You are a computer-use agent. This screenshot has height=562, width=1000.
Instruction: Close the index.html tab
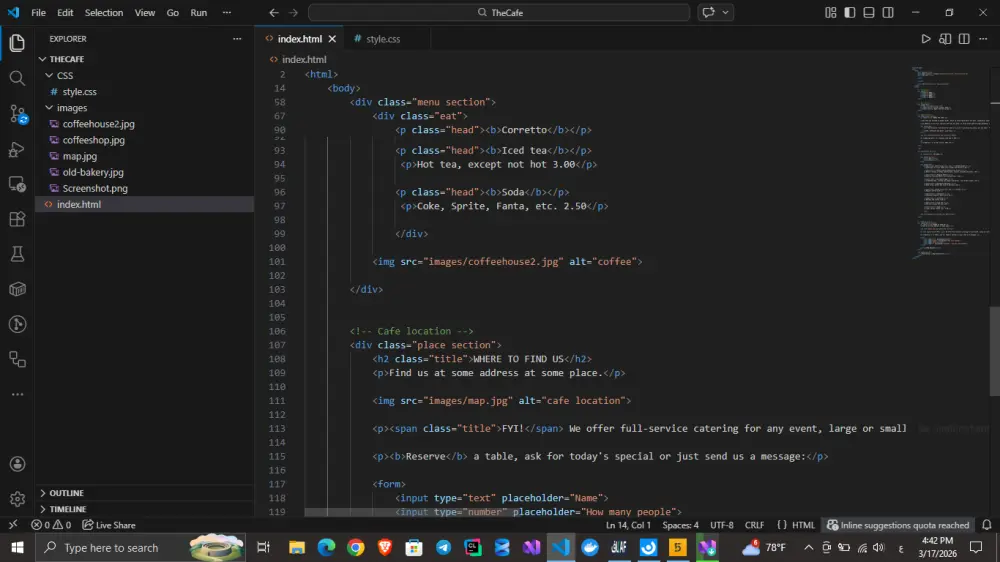point(332,39)
